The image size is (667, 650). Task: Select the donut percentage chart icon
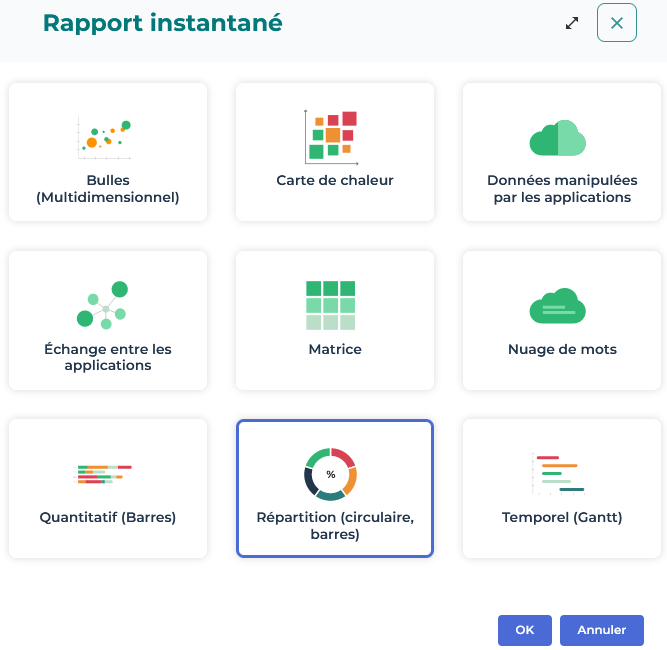tap(330, 474)
